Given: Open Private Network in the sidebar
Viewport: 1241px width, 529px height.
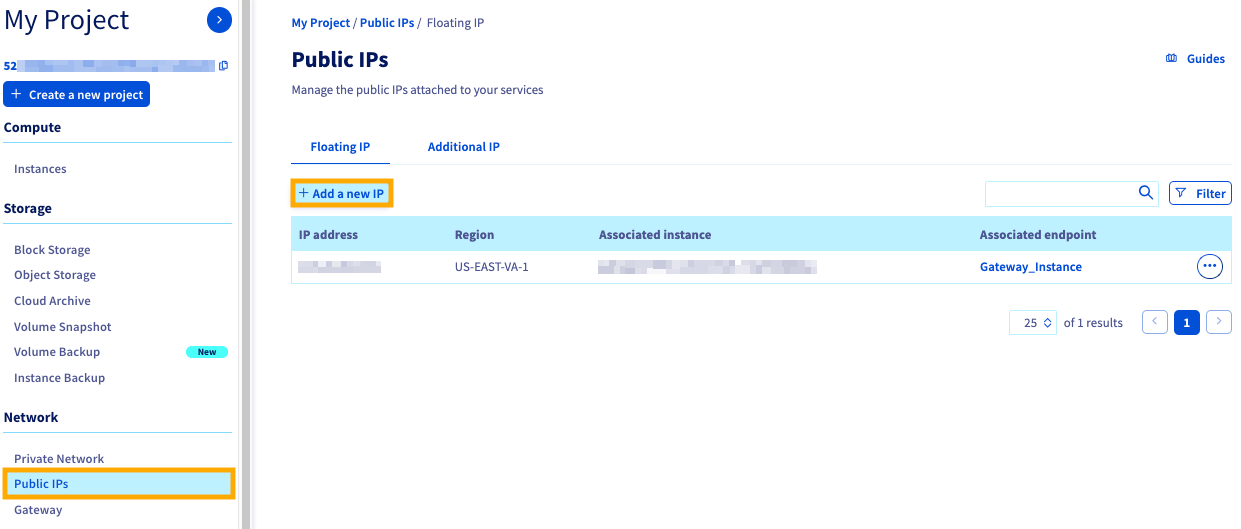Looking at the screenshot, I should (x=59, y=459).
